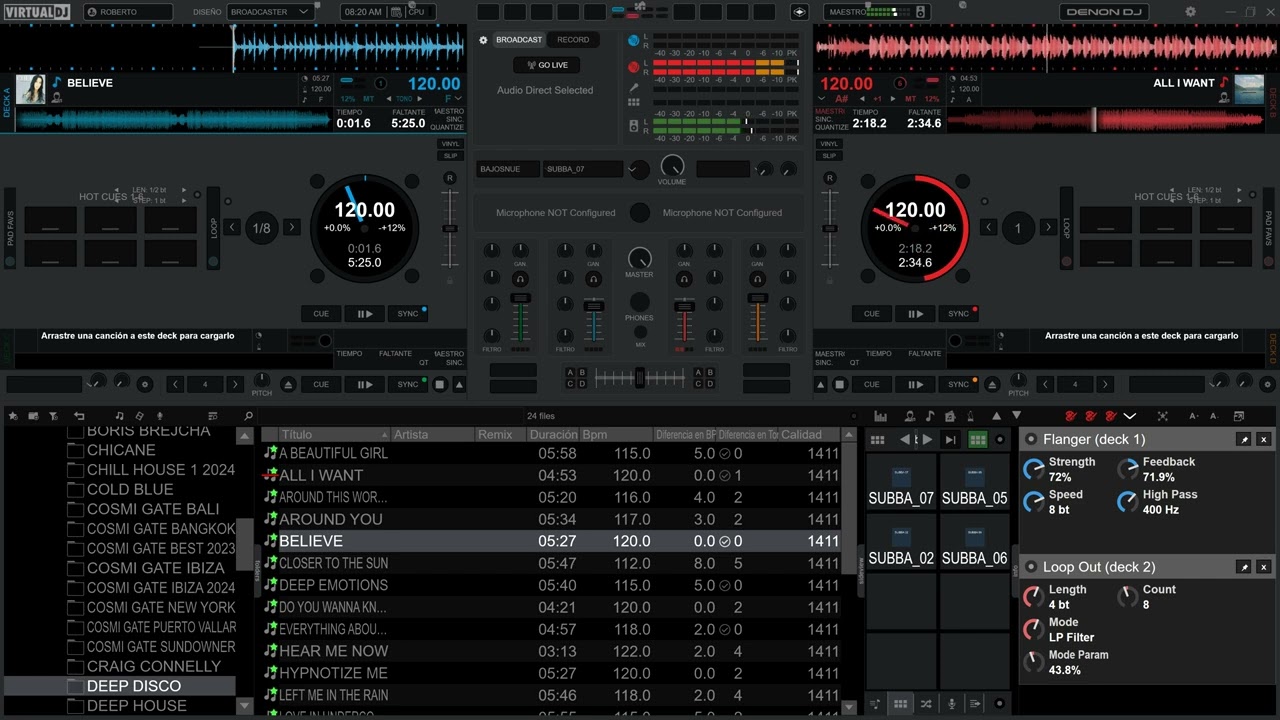
Task: Play or pause the left deck
Action: click(x=364, y=313)
